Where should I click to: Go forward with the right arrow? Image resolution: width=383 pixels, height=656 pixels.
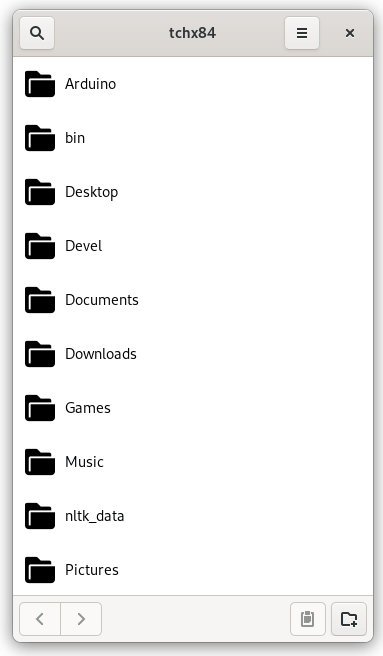(x=81, y=619)
